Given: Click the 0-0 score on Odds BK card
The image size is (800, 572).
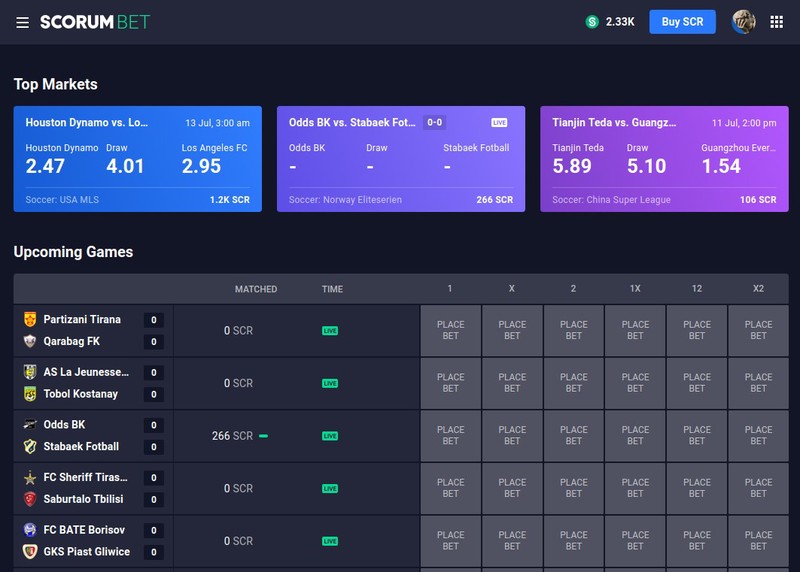Looking at the screenshot, I should click(435, 122).
